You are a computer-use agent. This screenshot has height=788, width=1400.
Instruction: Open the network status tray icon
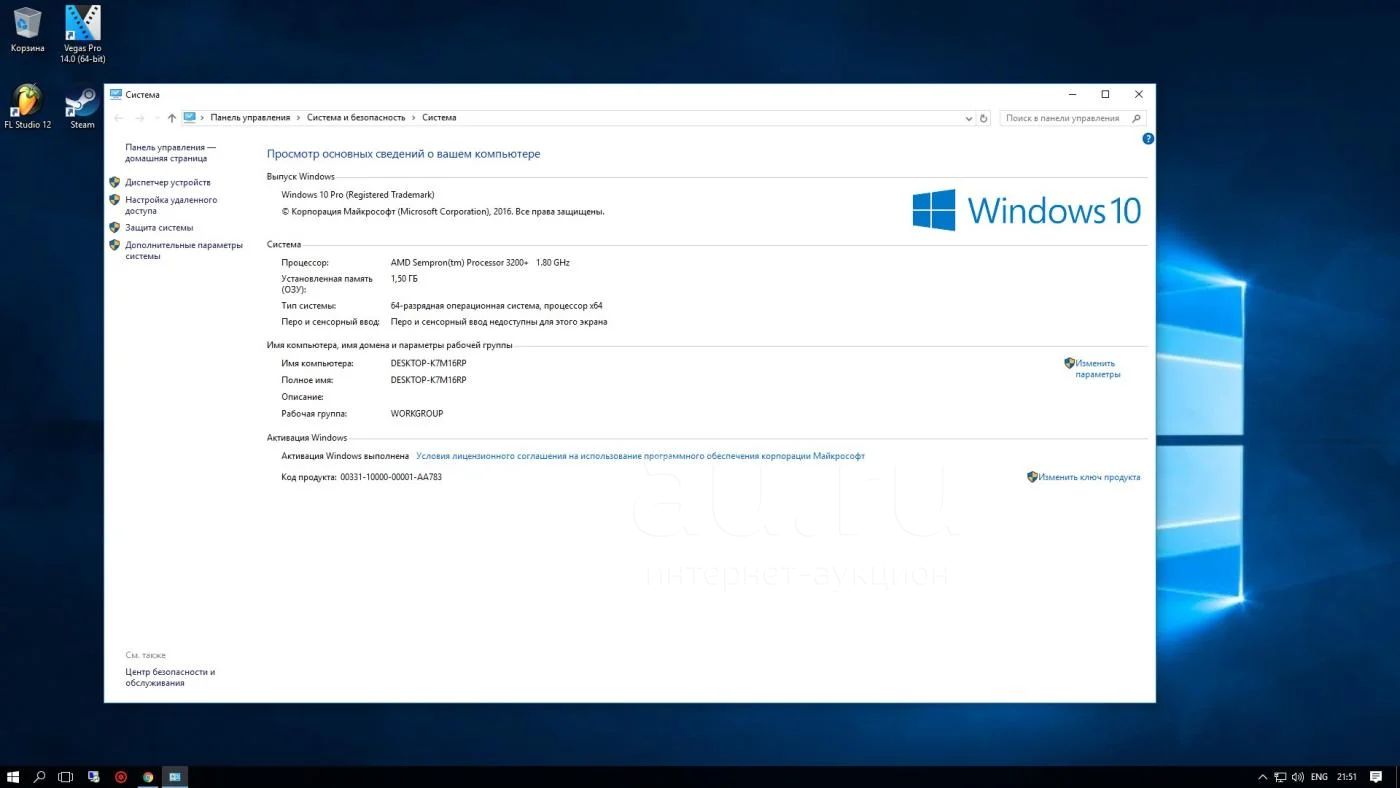coord(1280,777)
